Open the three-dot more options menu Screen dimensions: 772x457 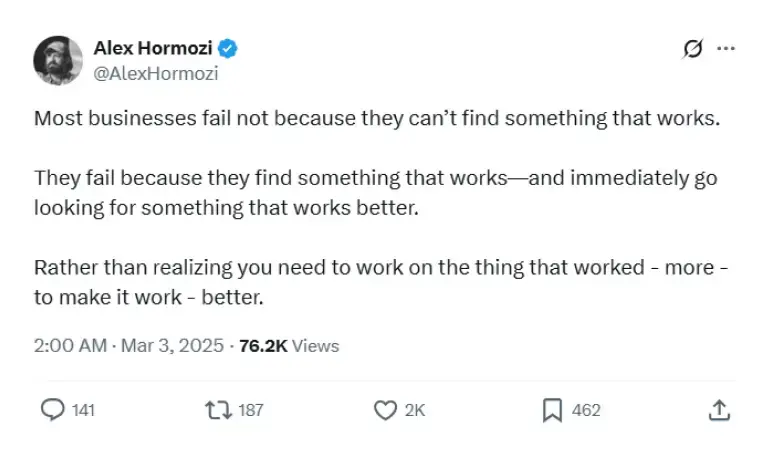[727, 48]
